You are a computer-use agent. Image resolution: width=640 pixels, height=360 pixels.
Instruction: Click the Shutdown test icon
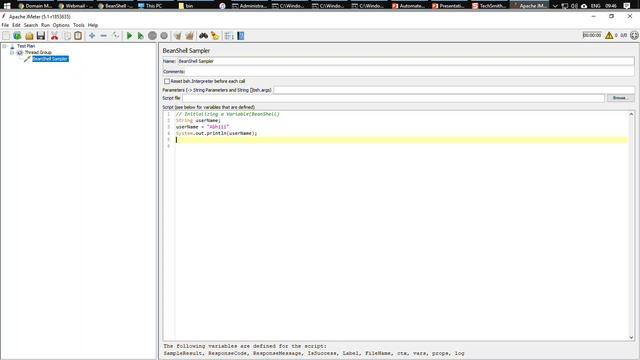(164, 36)
